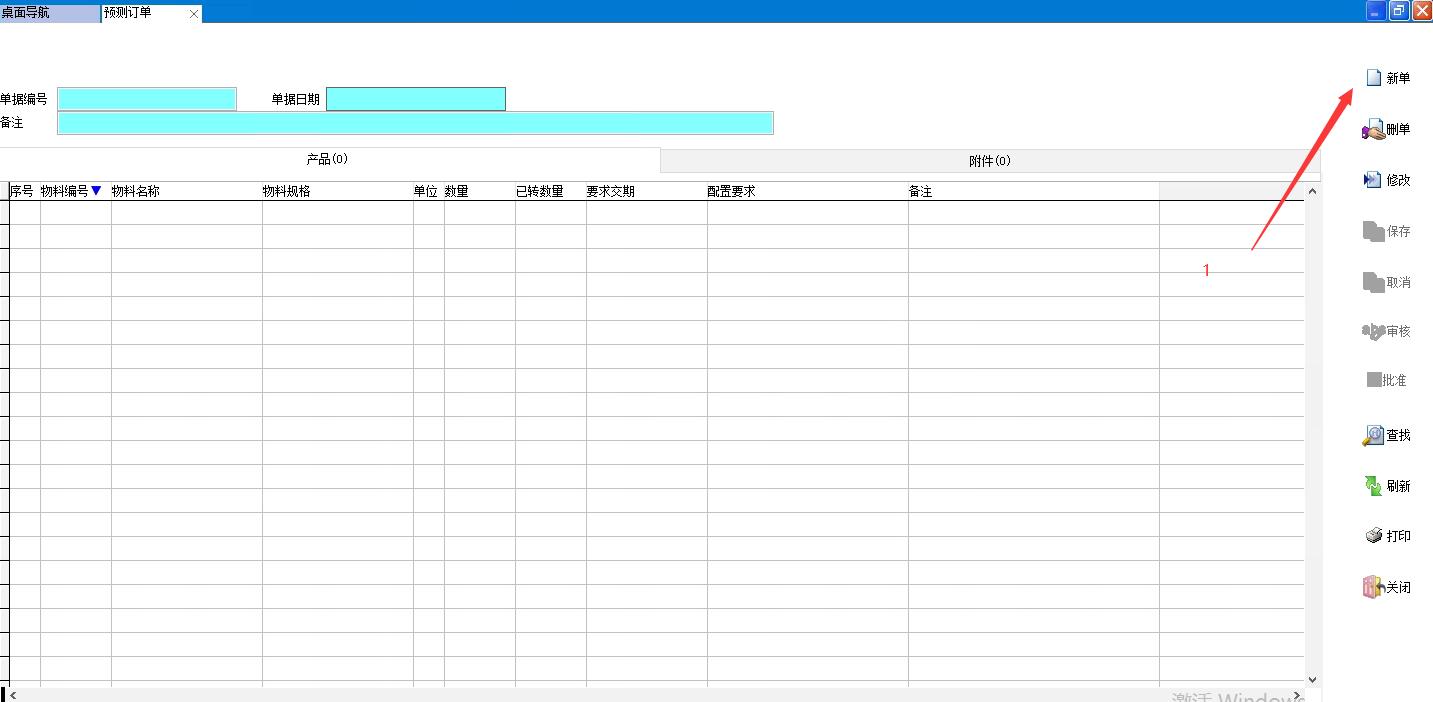Click the 单据编号 input field

147,99
